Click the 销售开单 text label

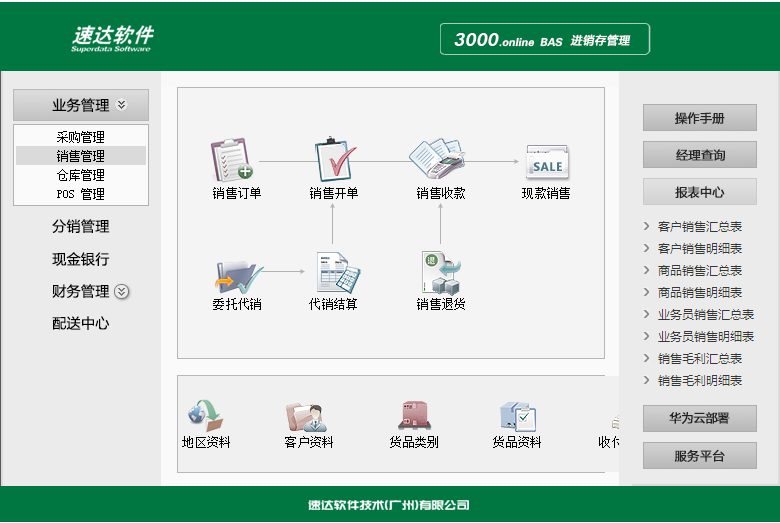334,193
